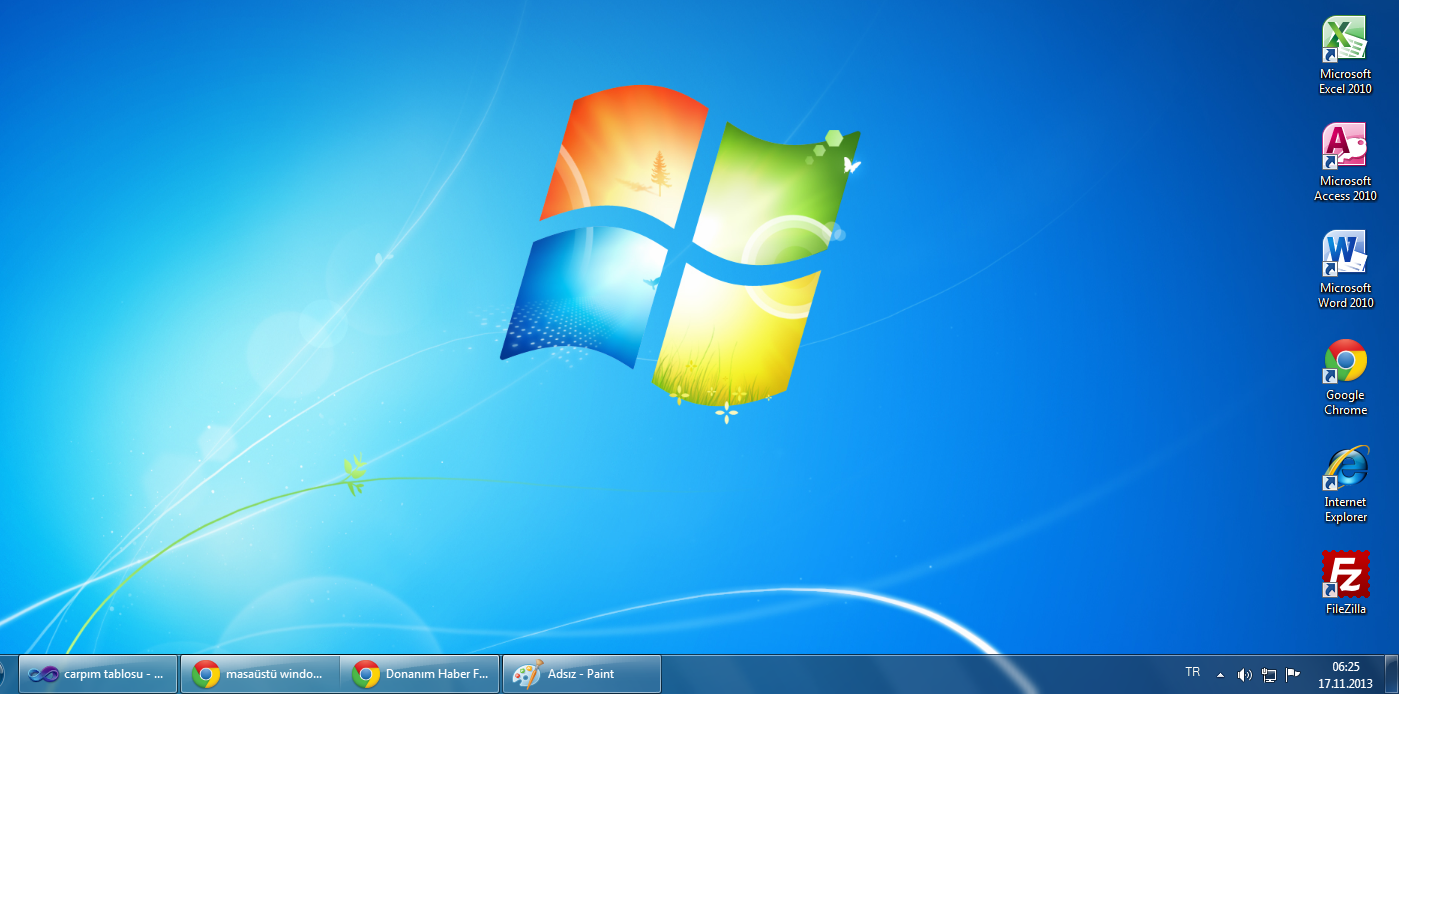This screenshot has width=1440, height=900.
Task: Click the date 17.11.2013 in the tray
Action: (x=1345, y=684)
